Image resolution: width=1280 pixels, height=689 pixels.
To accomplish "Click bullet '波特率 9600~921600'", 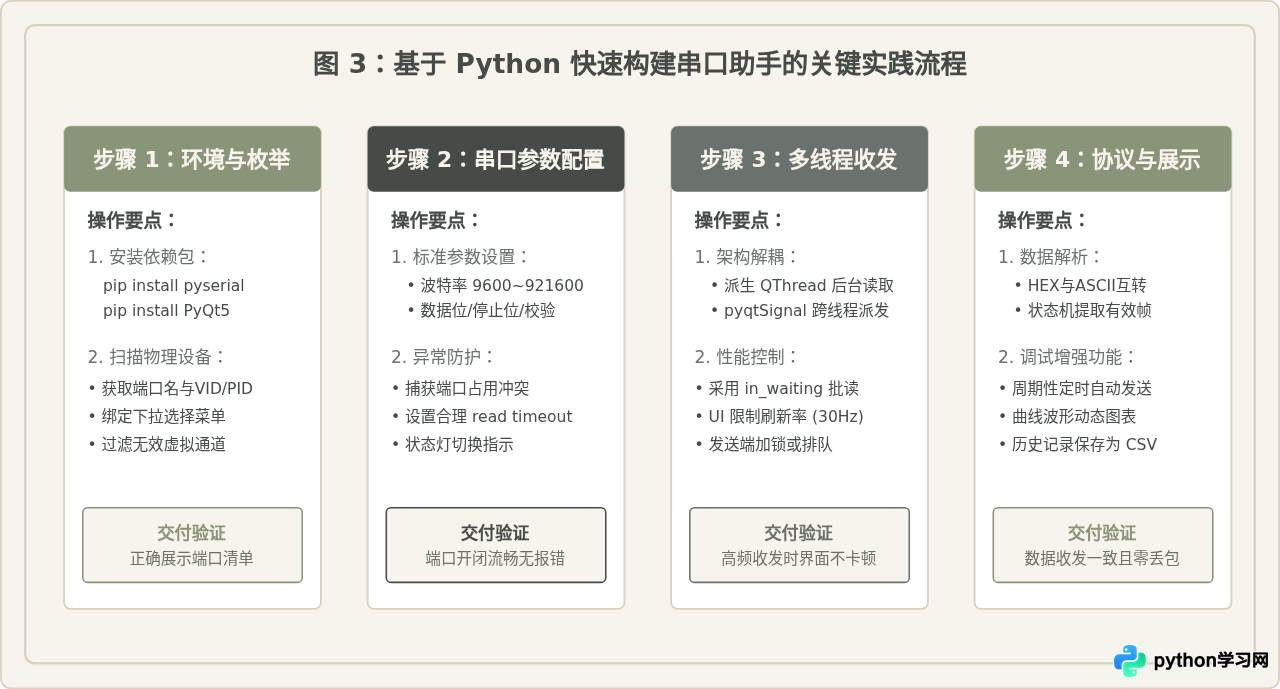I will click(x=495, y=285).
